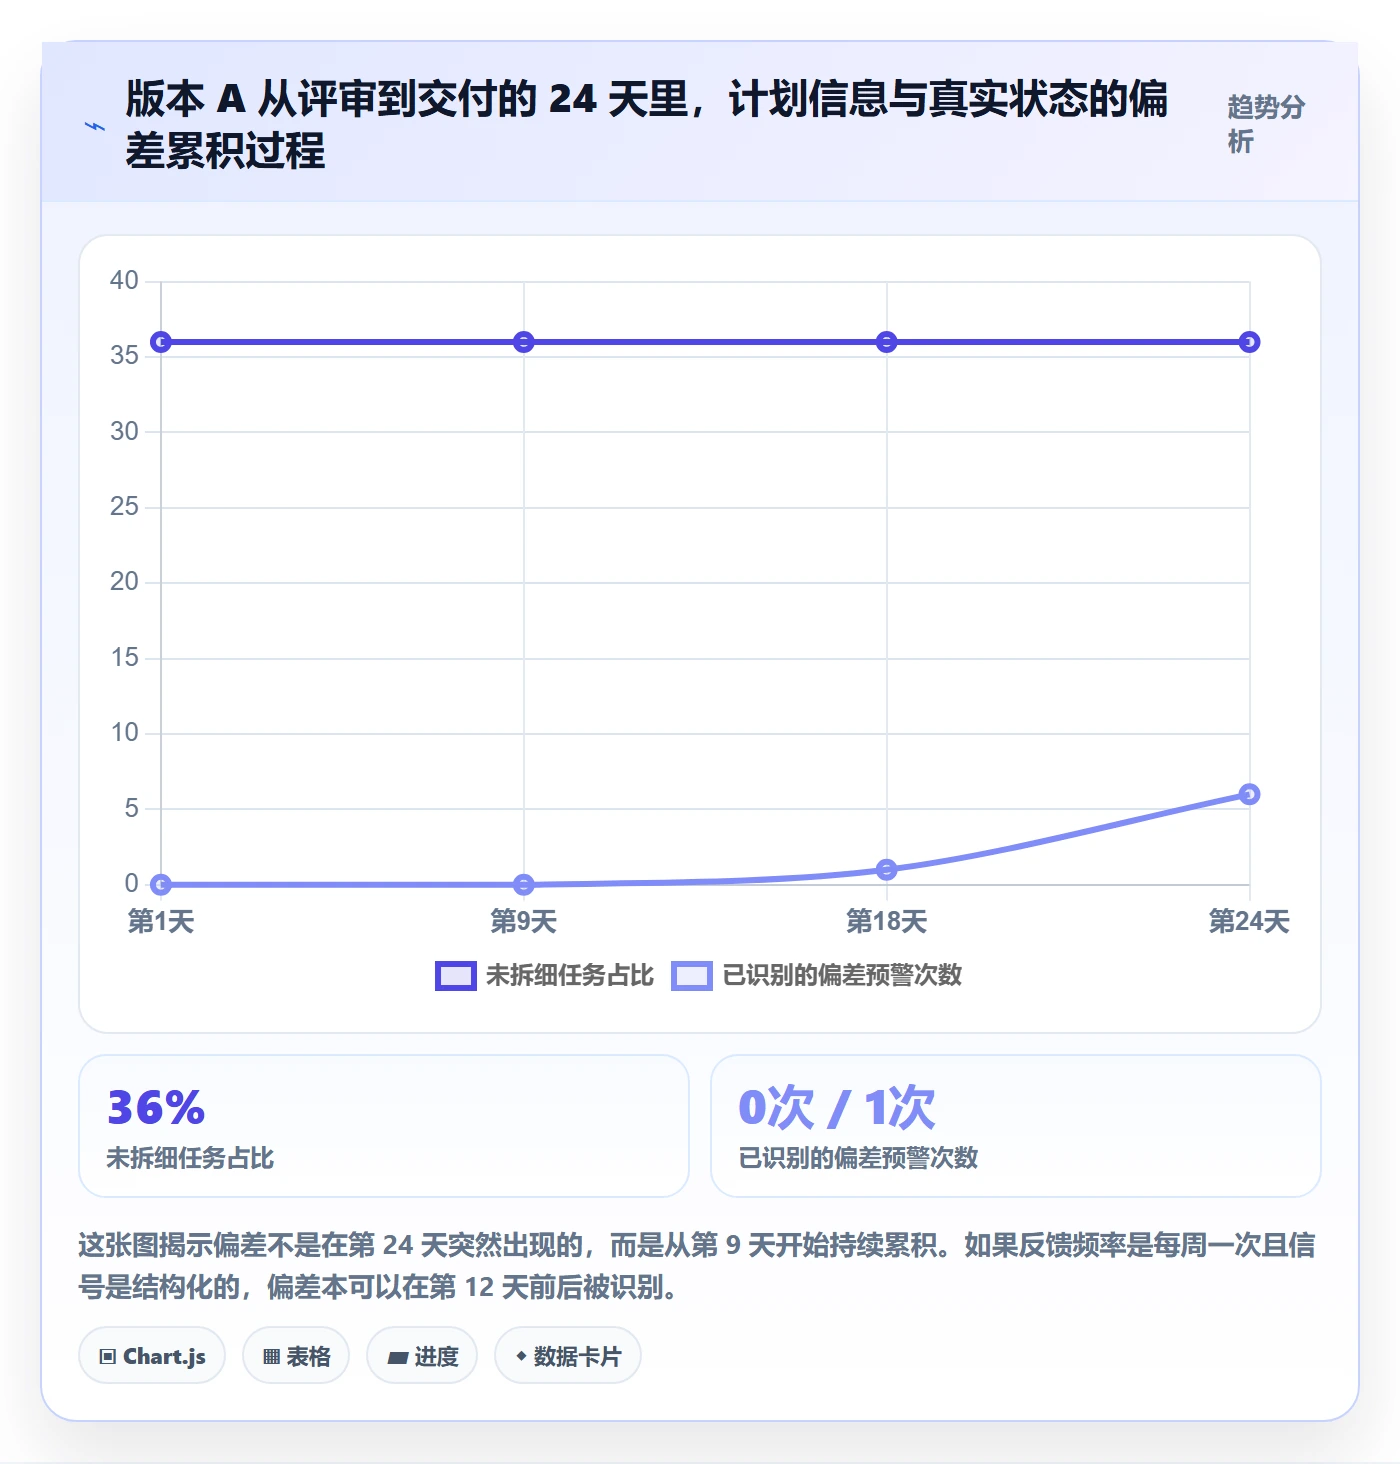The width and height of the screenshot is (1400, 1464).
Task: Click the 未拆细任务占比 caption under 36%
Action: (x=190, y=1158)
